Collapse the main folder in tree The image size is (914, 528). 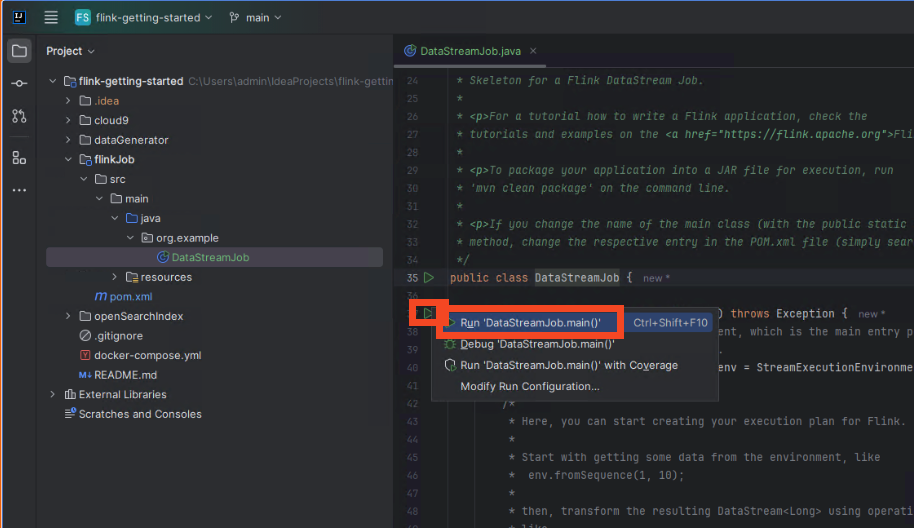(100, 199)
